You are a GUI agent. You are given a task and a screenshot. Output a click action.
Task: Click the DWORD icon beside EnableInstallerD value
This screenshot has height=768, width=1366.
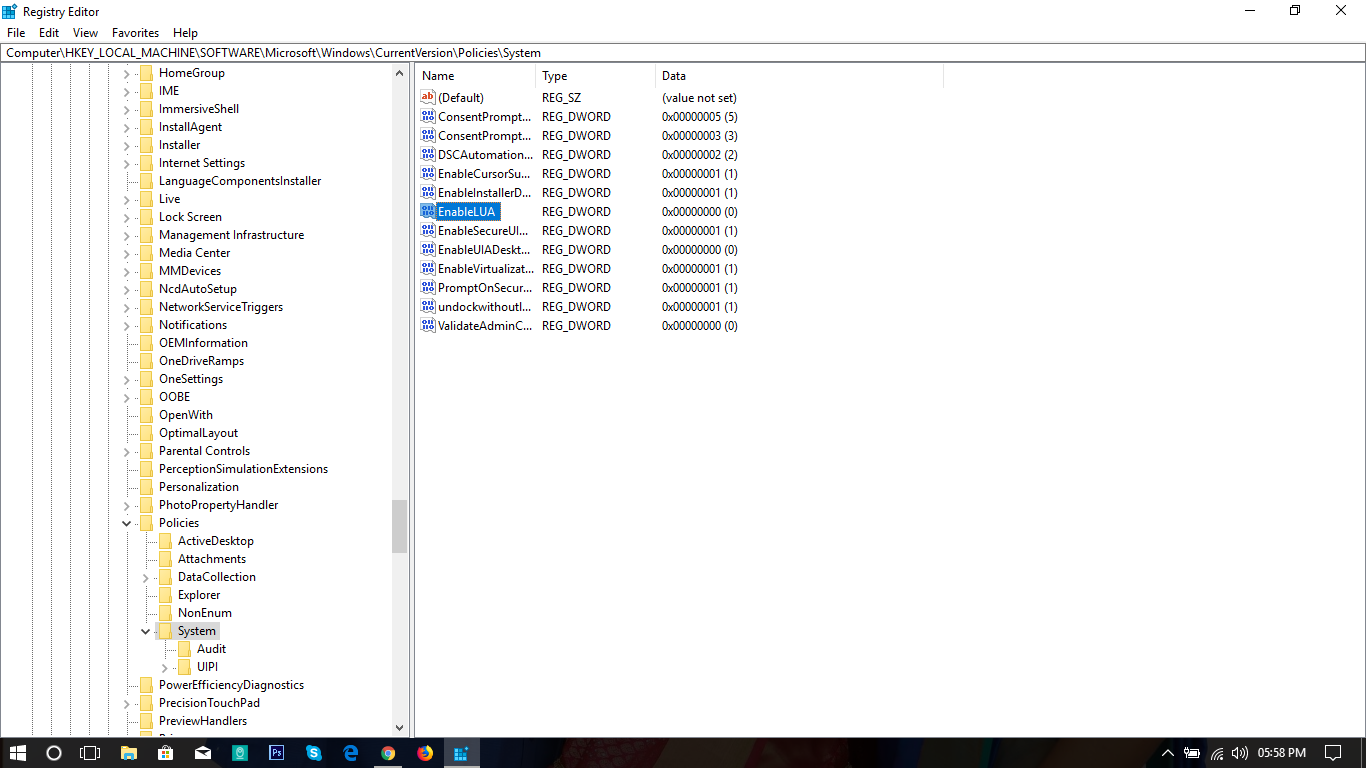[x=428, y=193]
